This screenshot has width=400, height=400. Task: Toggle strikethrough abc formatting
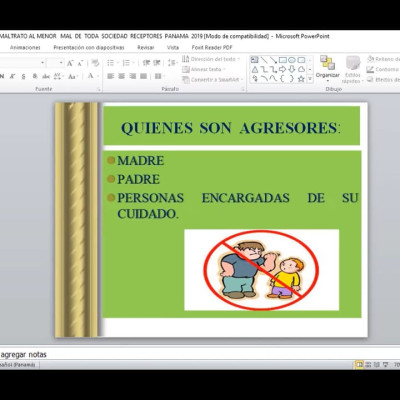click(46, 76)
